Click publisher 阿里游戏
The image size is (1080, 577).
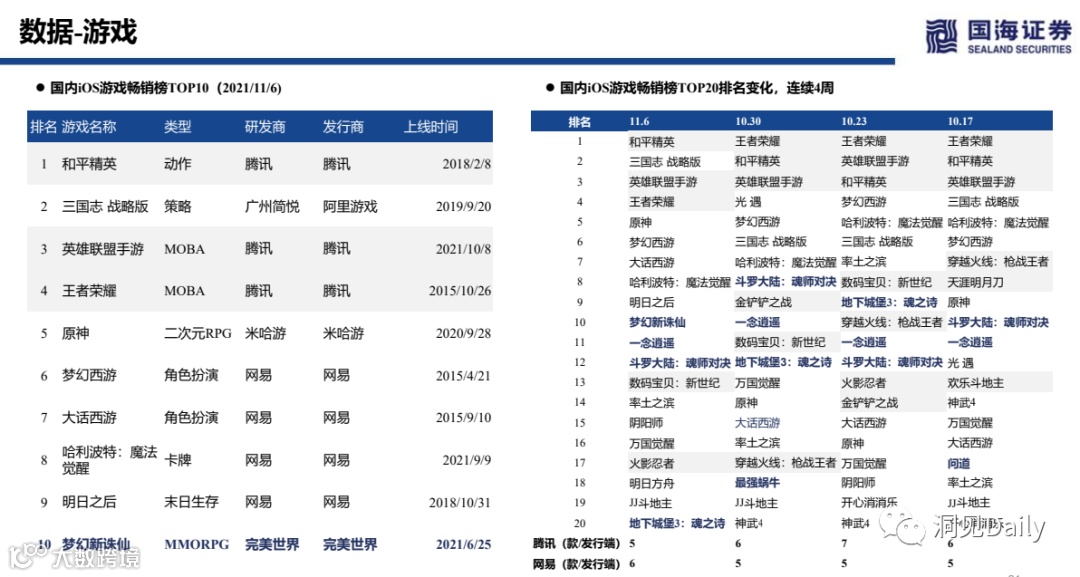tap(350, 207)
